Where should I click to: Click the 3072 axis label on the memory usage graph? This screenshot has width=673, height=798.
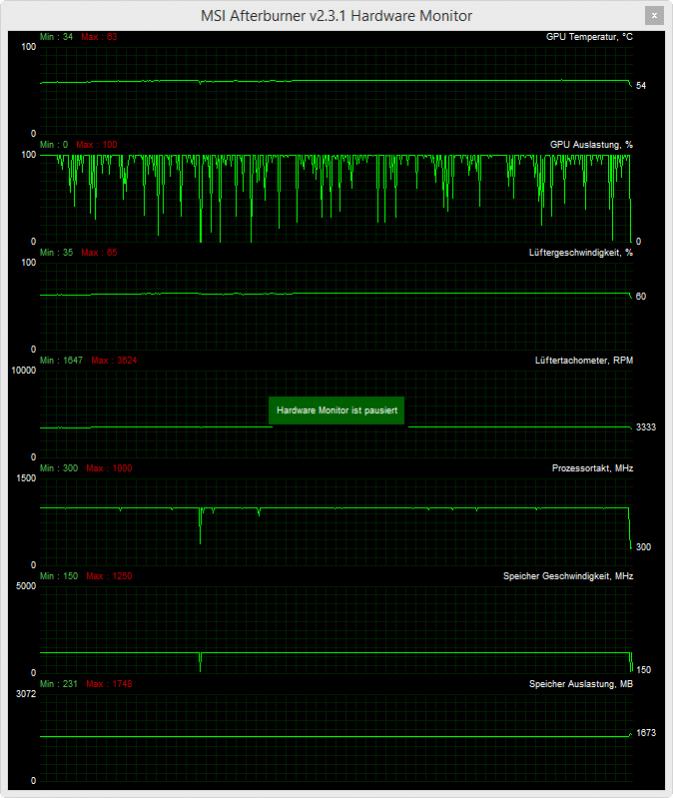26,694
